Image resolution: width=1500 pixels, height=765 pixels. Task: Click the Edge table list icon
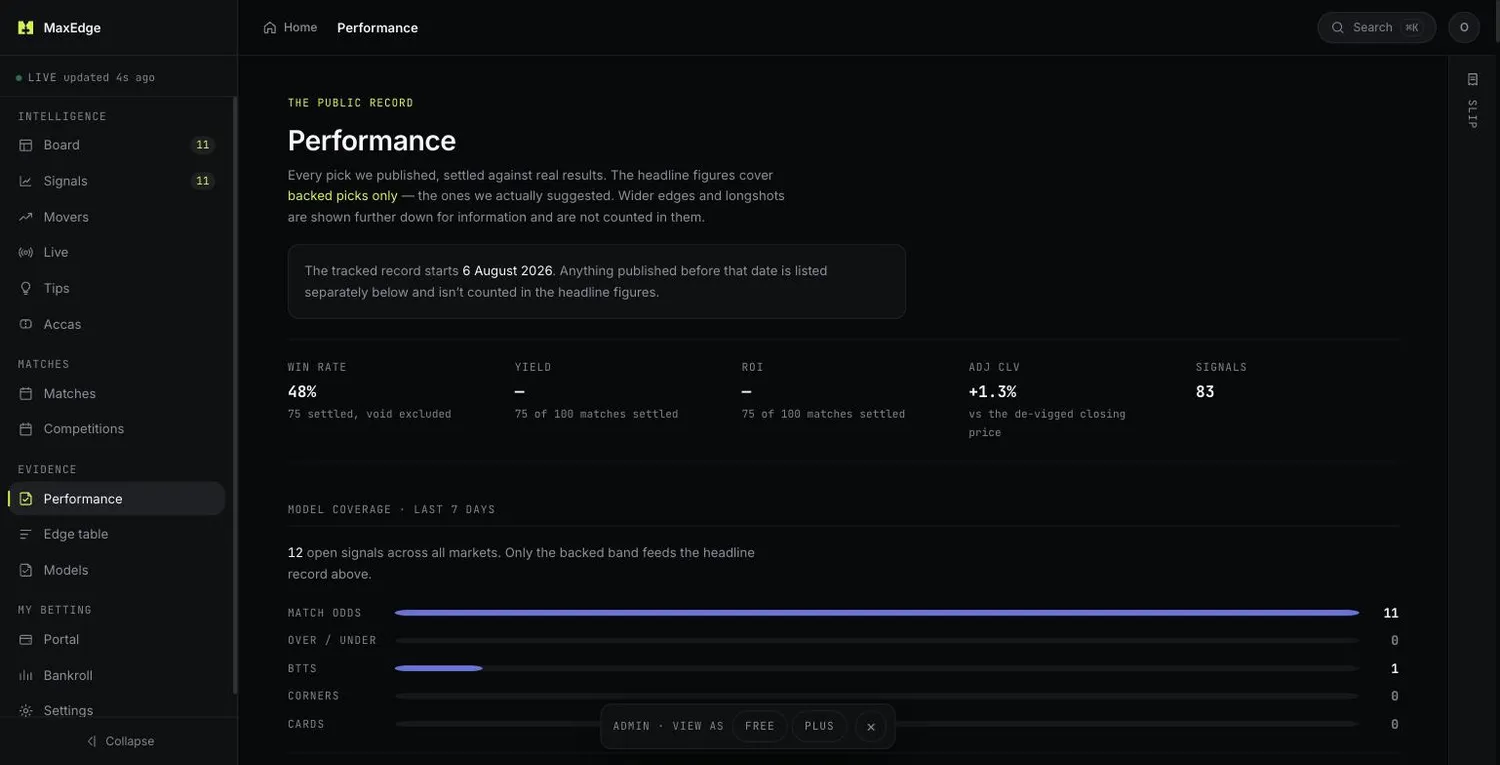click(x=26, y=534)
